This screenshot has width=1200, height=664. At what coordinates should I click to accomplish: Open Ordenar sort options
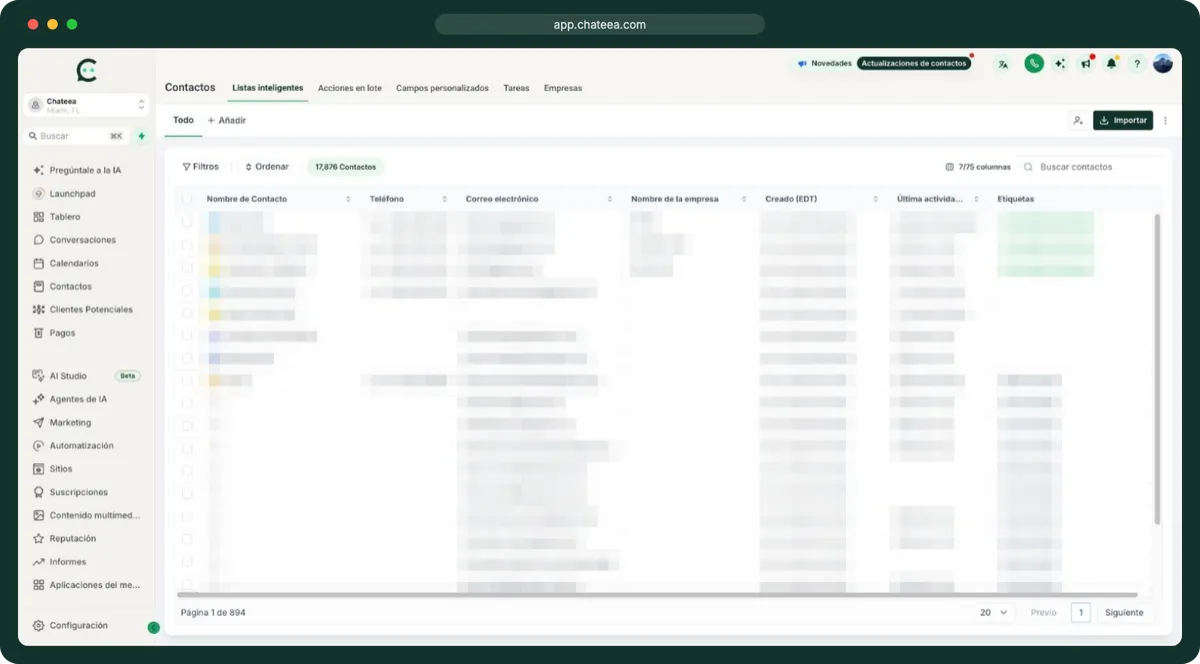267,167
